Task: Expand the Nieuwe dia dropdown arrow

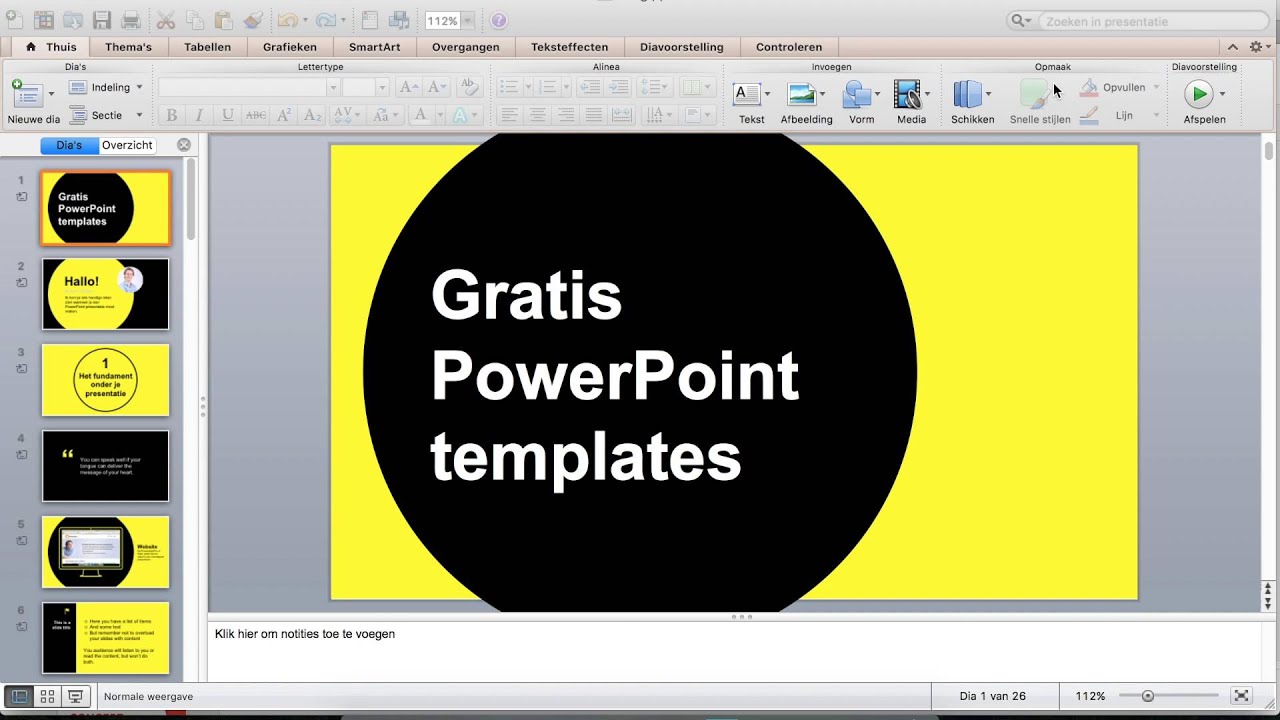Action: point(53,95)
